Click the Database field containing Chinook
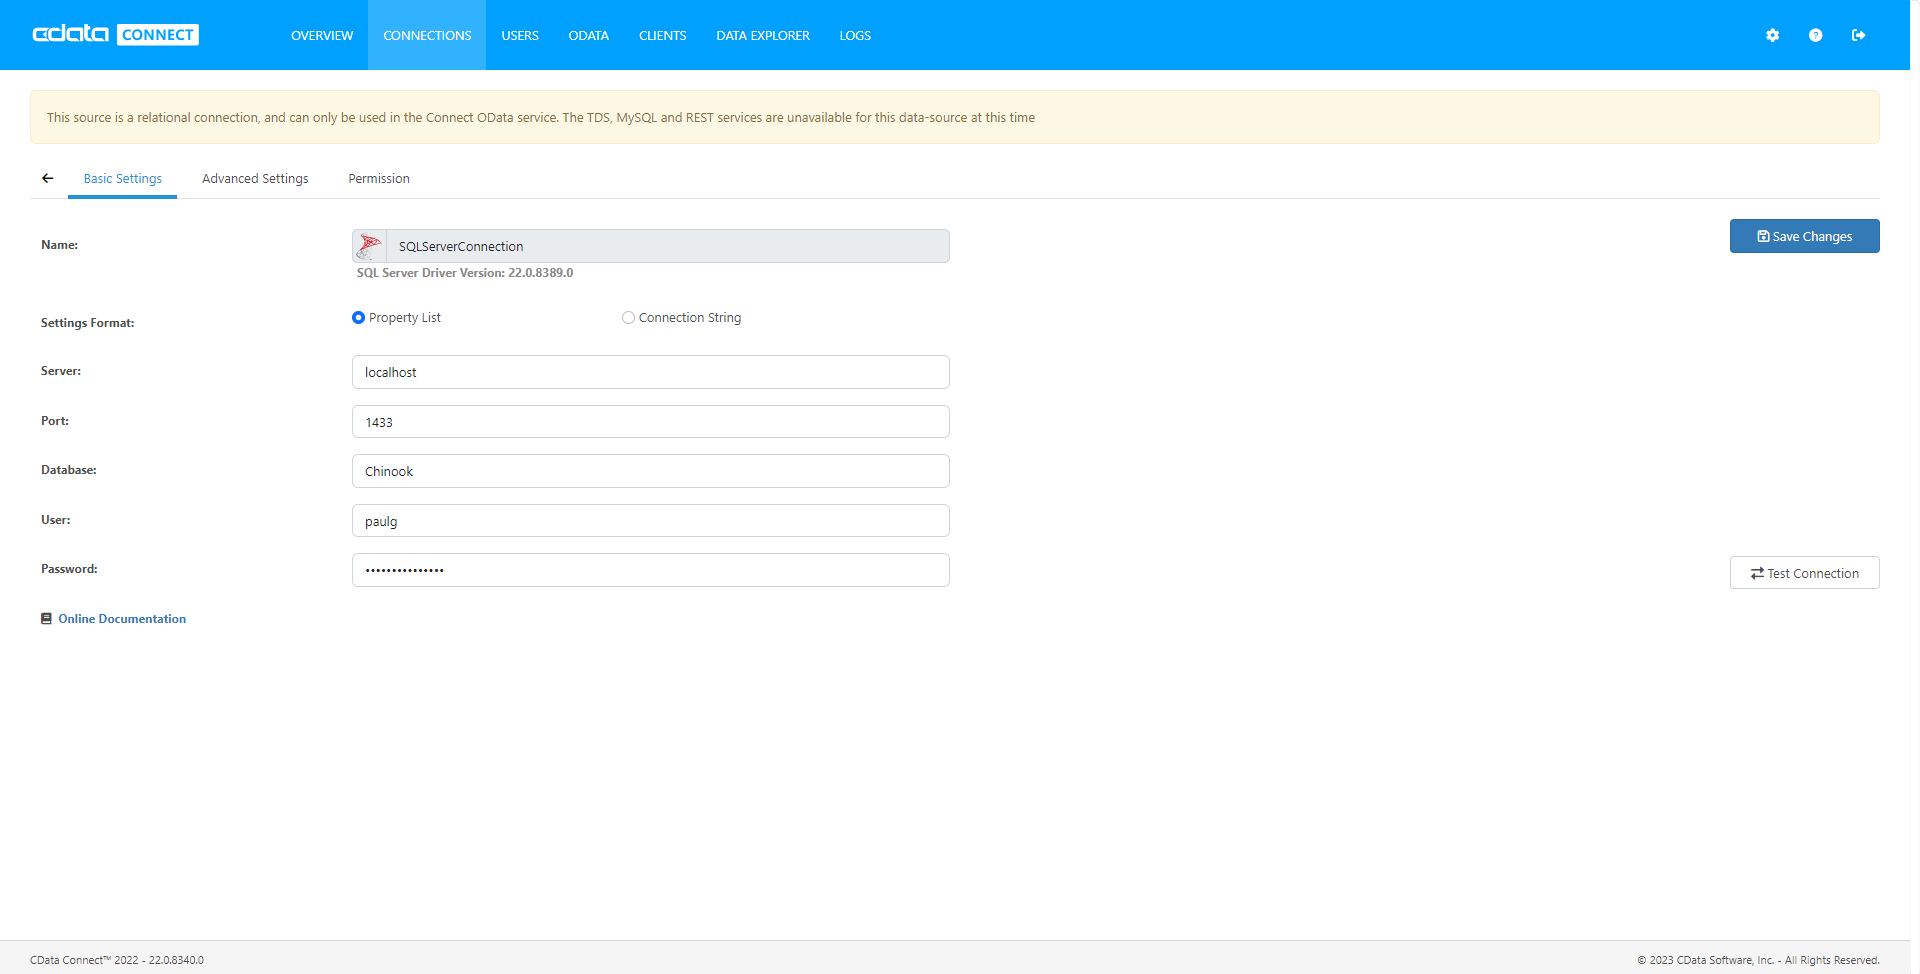This screenshot has width=1920, height=974. (x=650, y=471)
